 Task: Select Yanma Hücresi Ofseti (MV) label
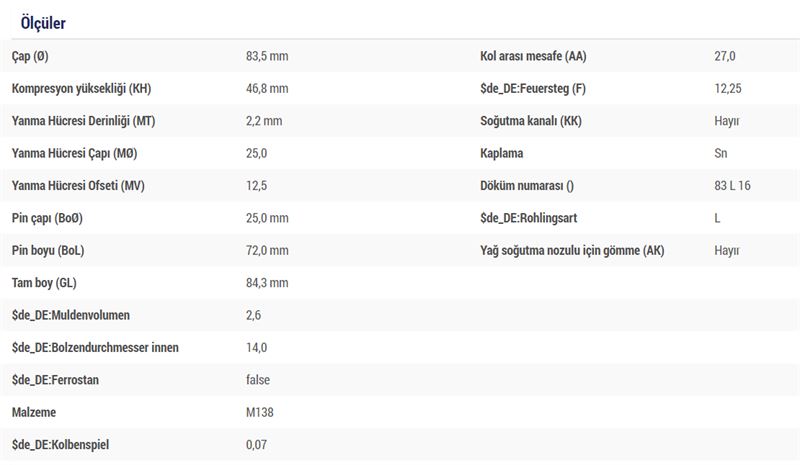[x=78, y=185]
